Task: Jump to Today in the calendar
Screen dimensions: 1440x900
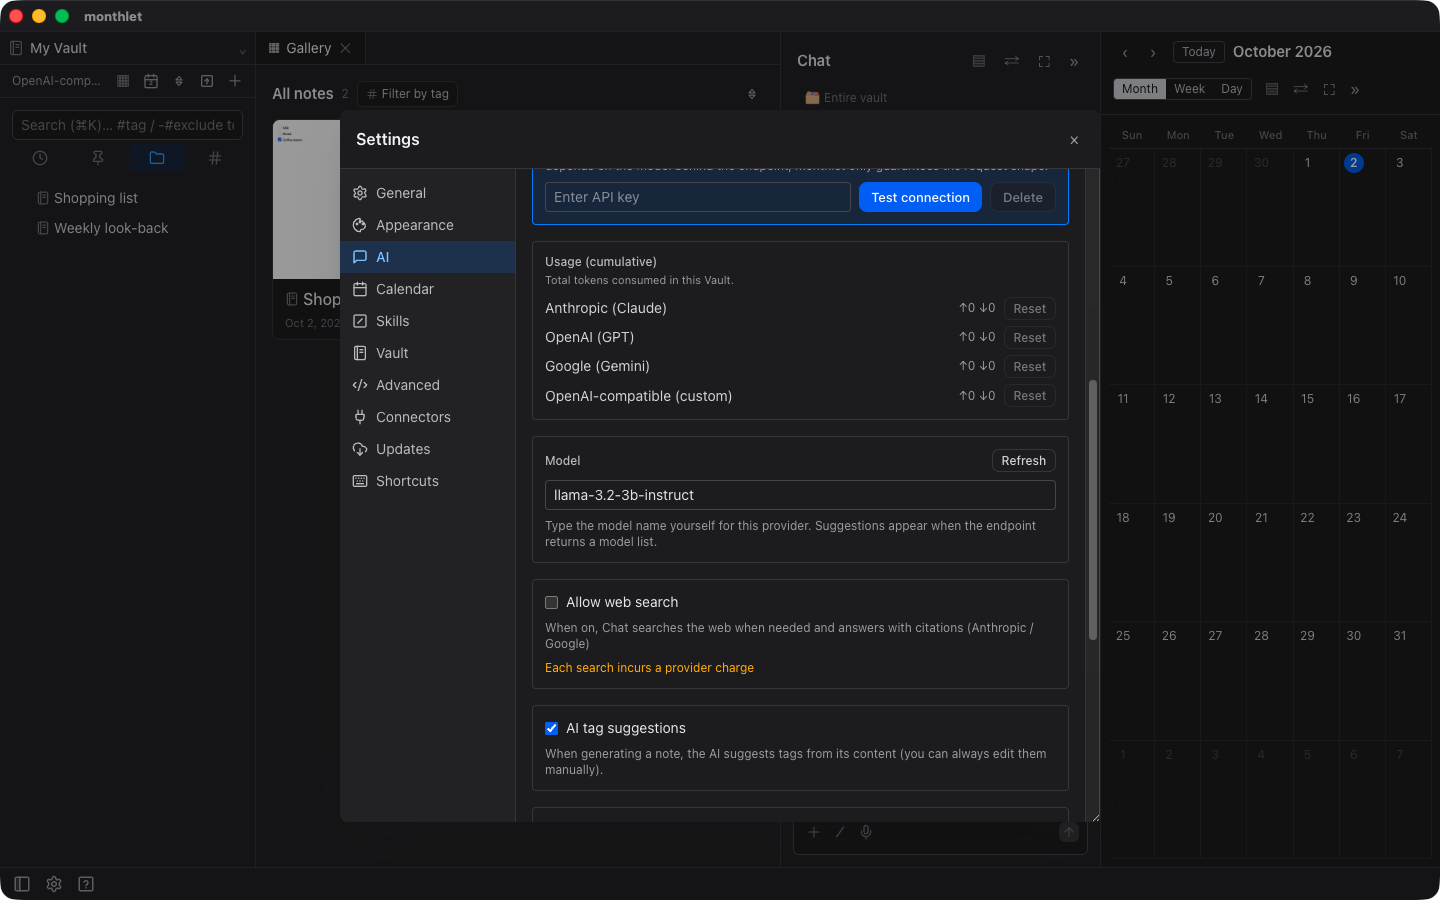Action: click(x=1198, y=52)
